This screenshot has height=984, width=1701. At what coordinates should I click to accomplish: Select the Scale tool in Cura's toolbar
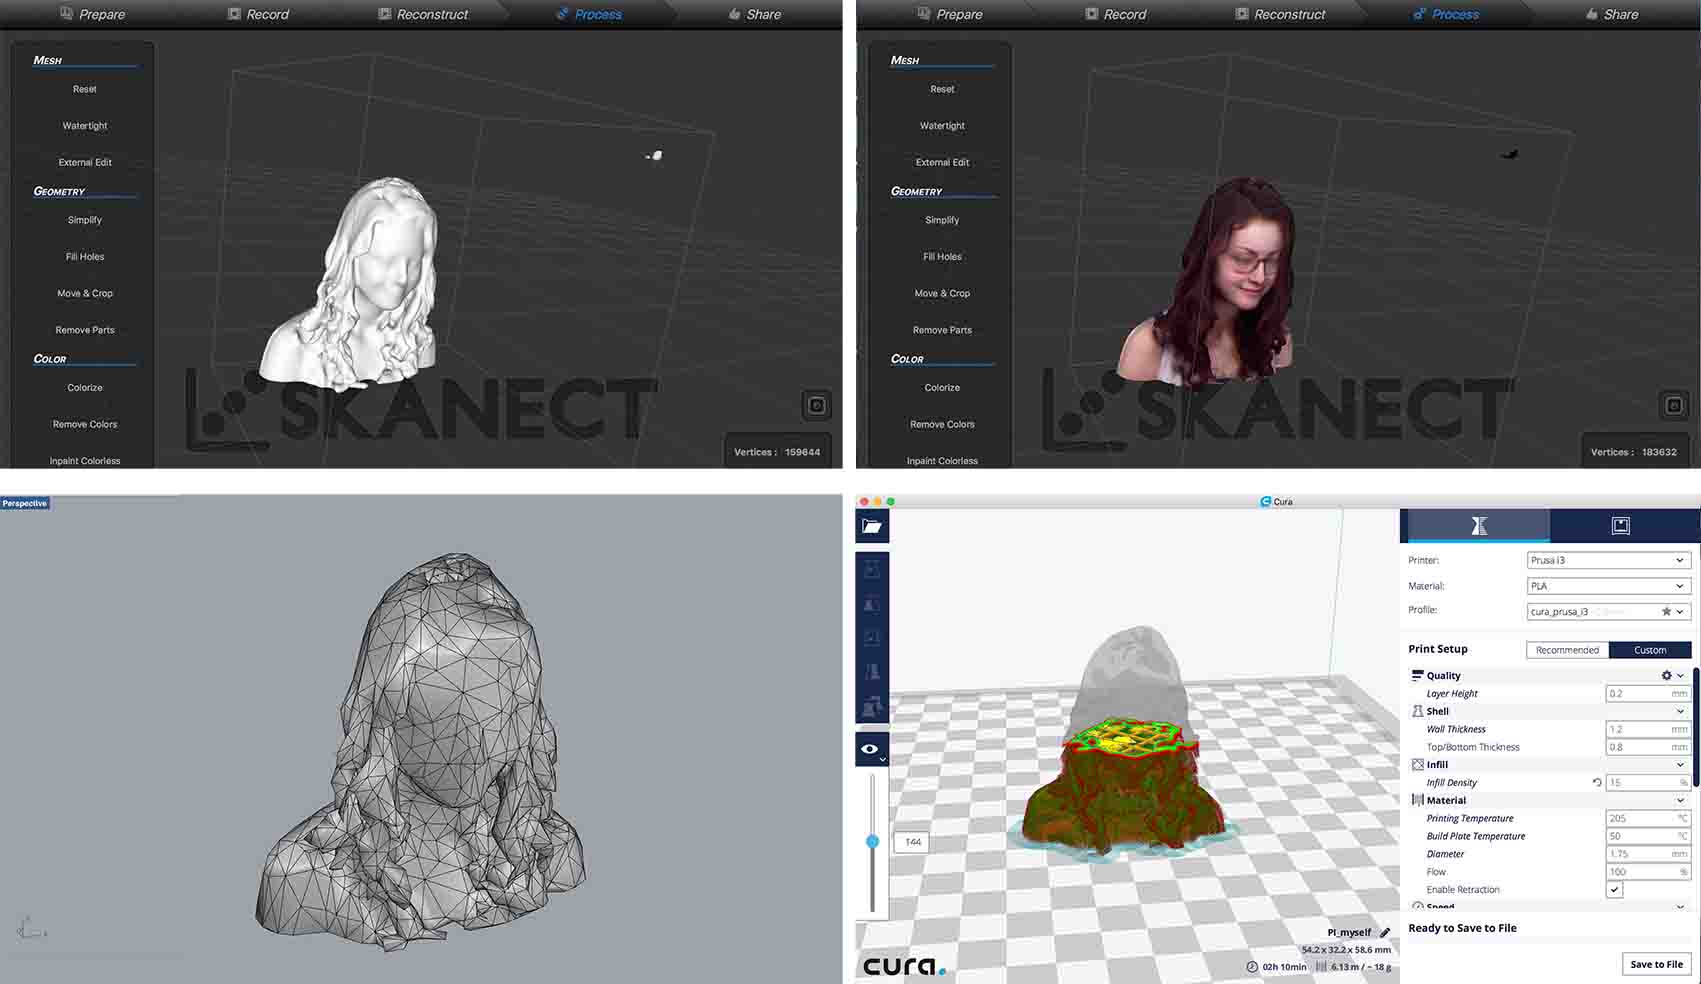pos(872,604)
